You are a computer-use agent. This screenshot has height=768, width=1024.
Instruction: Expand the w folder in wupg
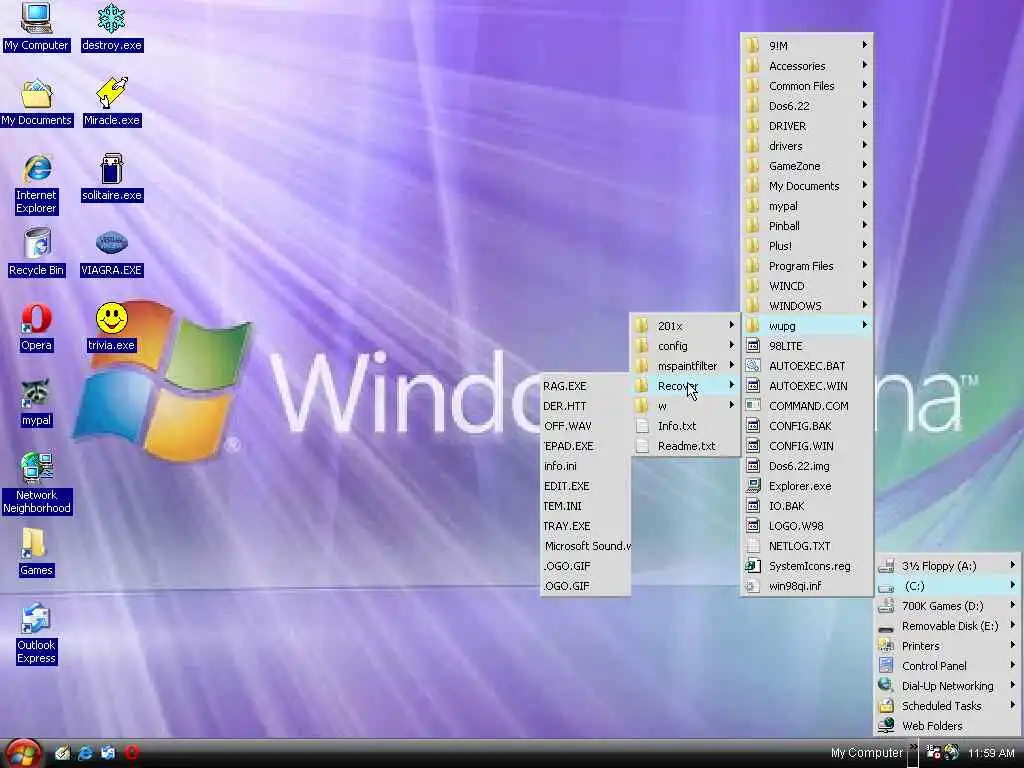685,406
